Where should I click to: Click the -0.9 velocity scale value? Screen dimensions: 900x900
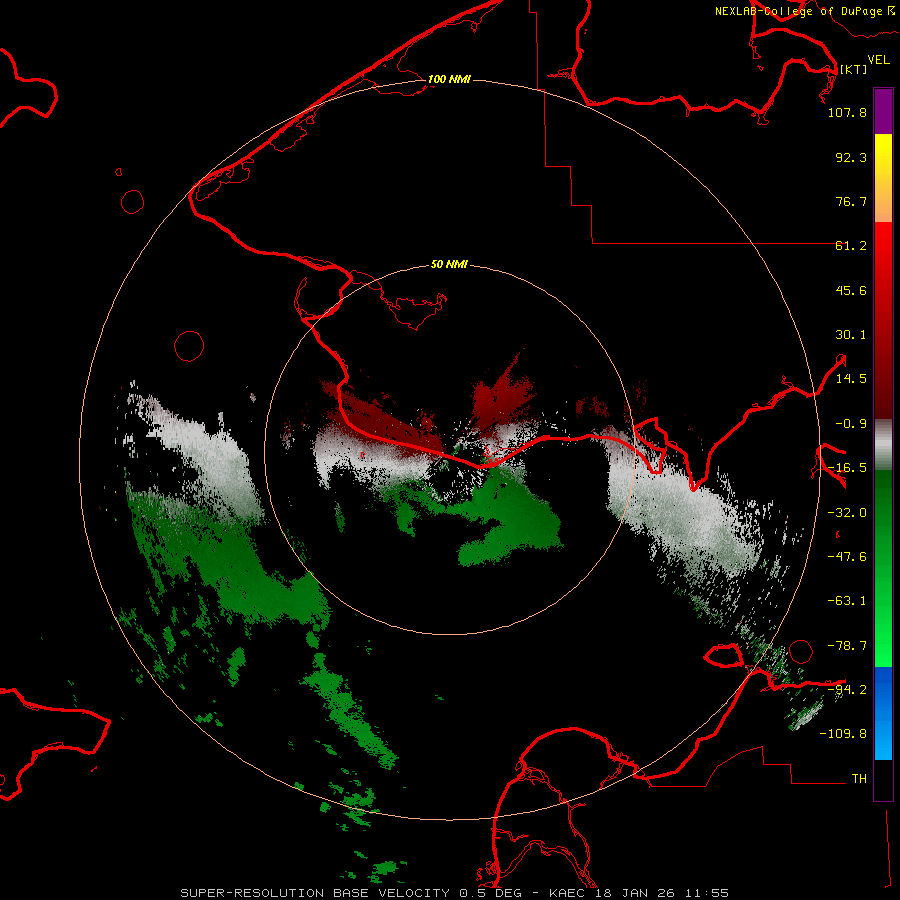pos(851,424)
